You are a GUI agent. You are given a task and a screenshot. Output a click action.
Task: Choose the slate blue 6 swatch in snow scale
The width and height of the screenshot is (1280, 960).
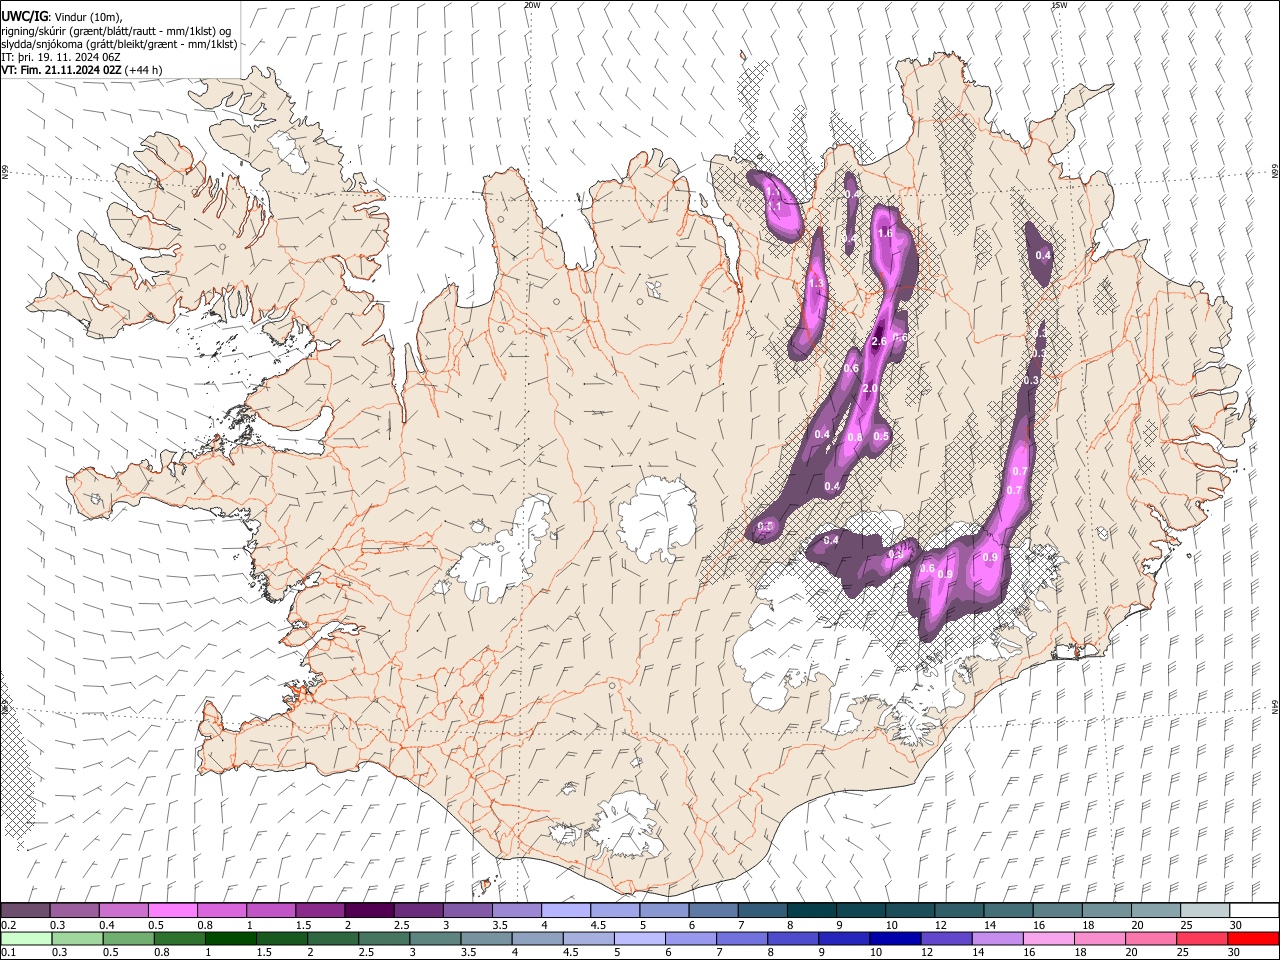coord(712,910)
